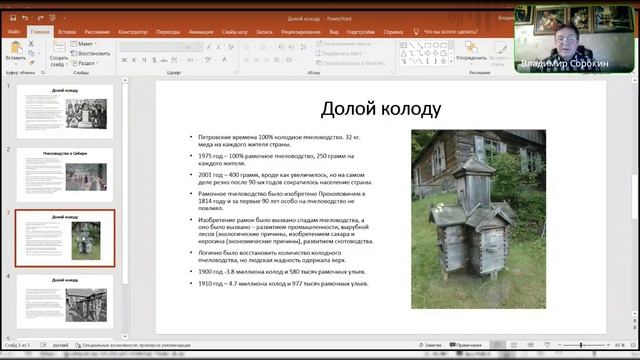Toggle underline Ч formatting
640x360 pixels.
pyautogui.click(x=144, y=60)
